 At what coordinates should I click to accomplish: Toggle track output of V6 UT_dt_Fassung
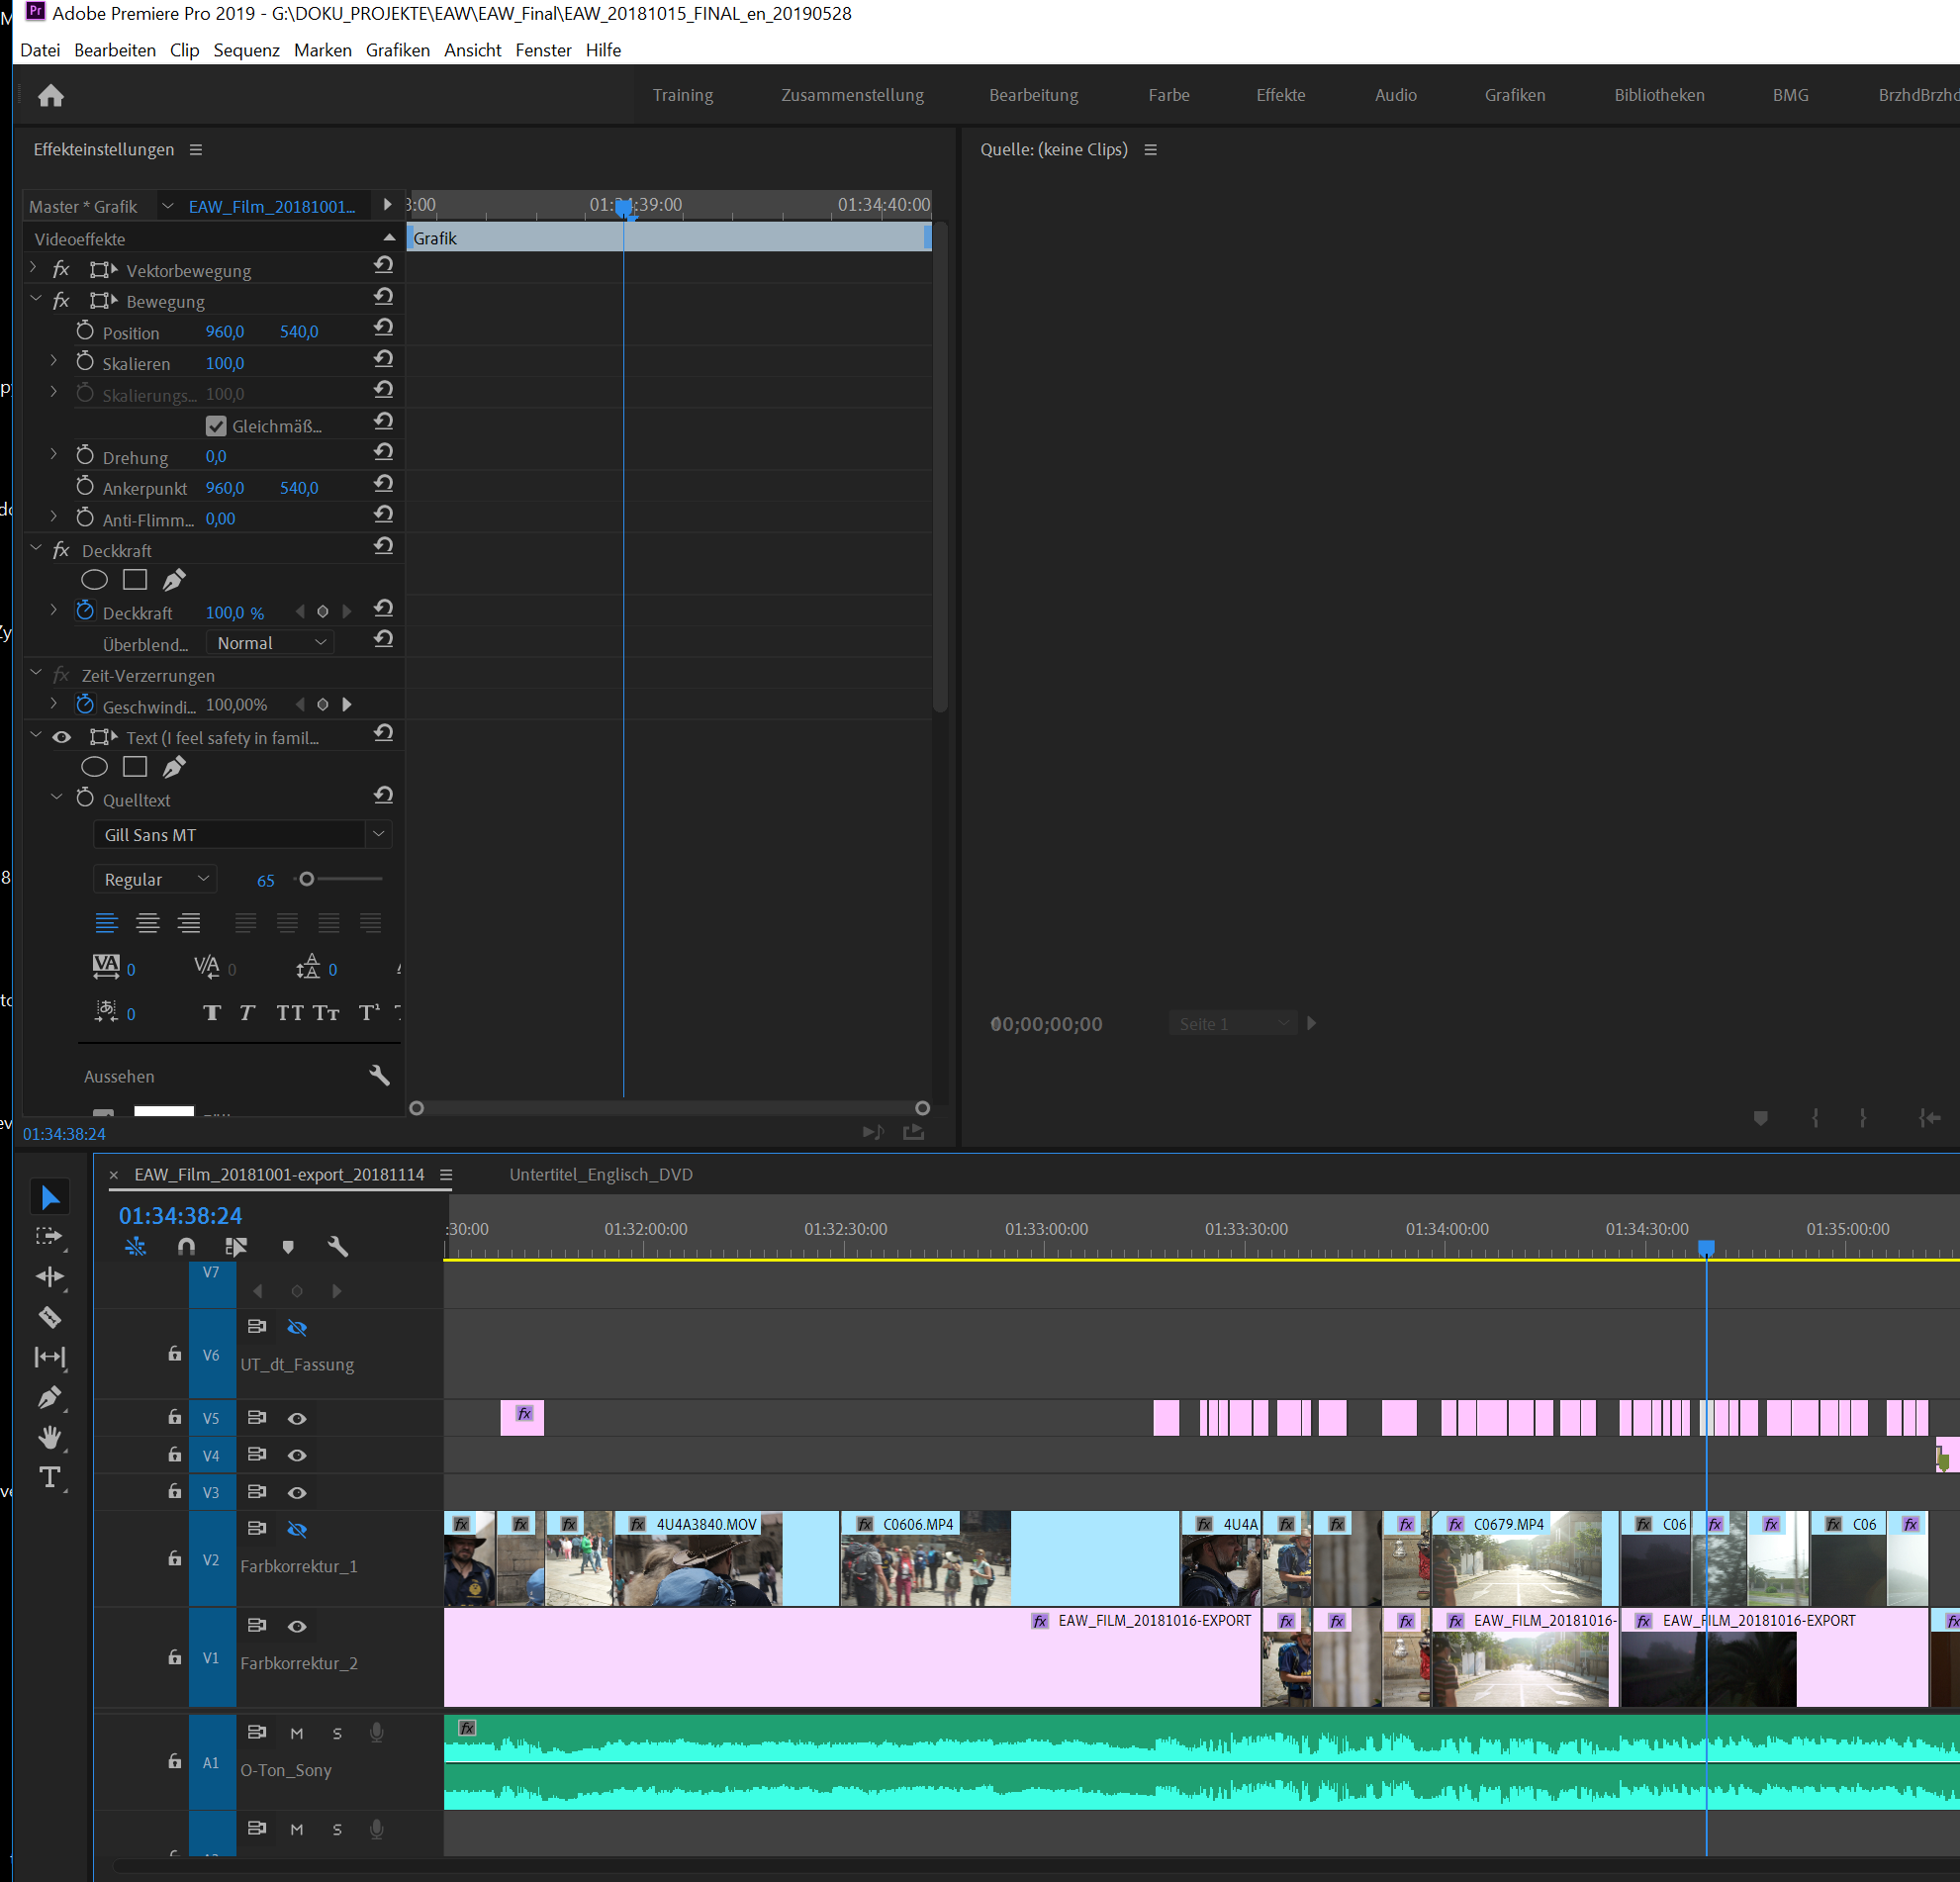pos(297,1327)
